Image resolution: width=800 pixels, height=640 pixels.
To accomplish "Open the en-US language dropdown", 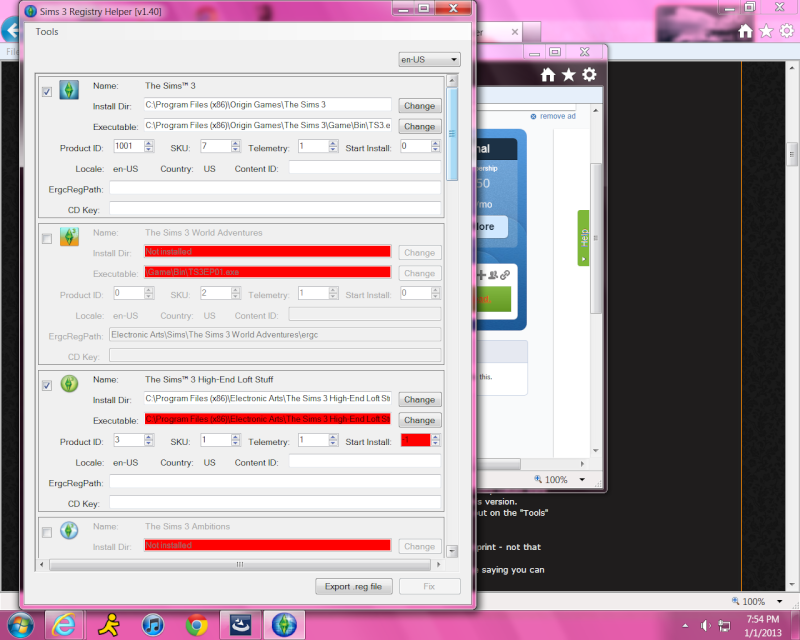I will point(429,60).
